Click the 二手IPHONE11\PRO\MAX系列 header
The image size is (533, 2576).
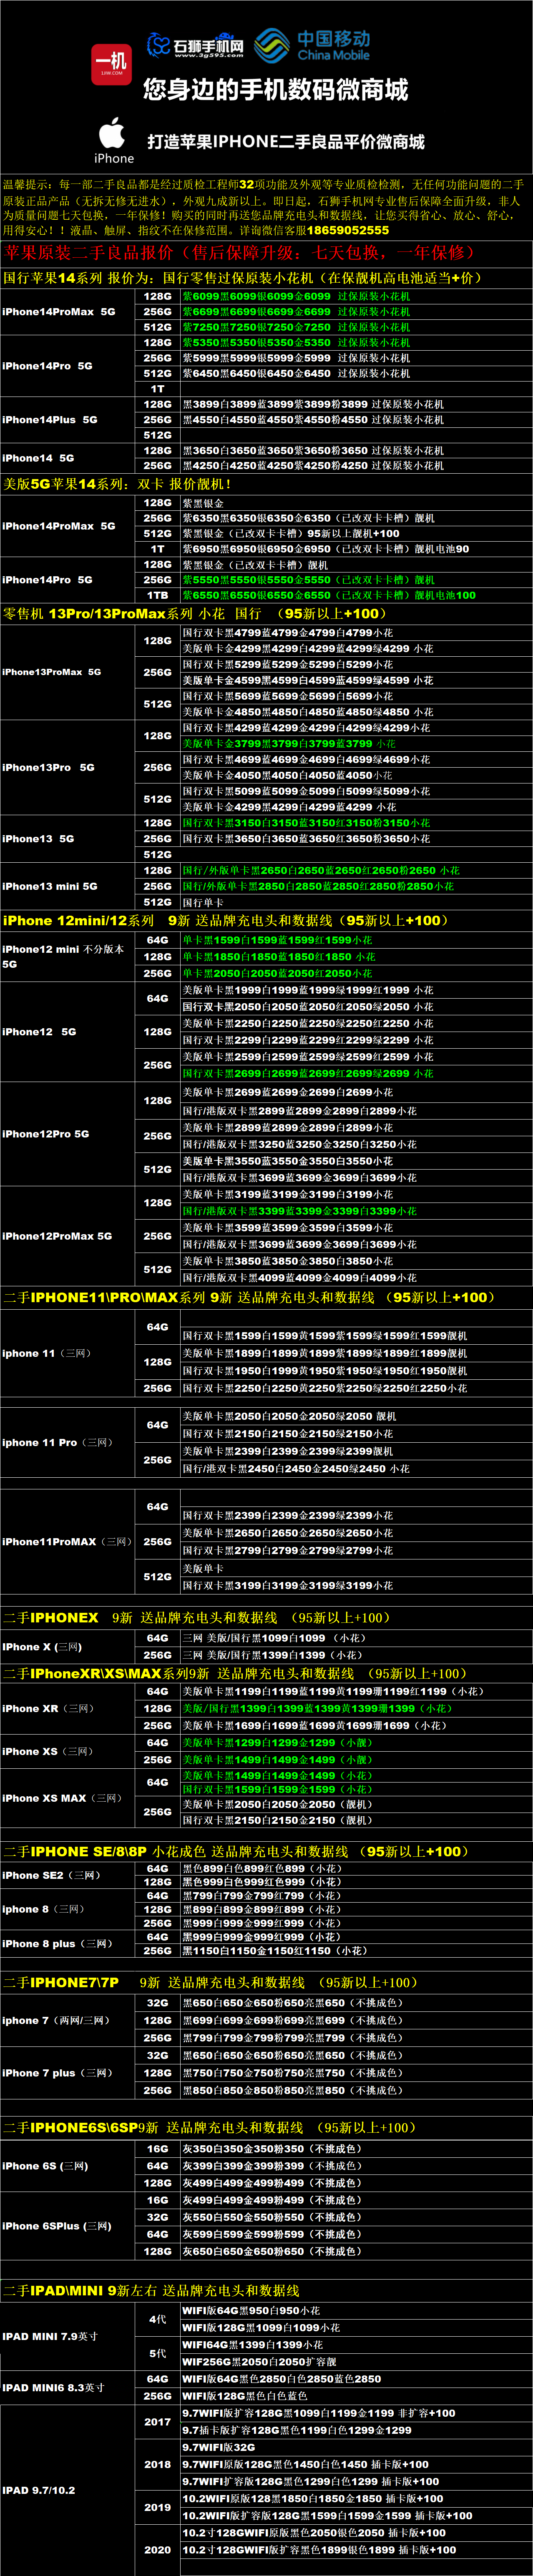[x=249, y=1297]
